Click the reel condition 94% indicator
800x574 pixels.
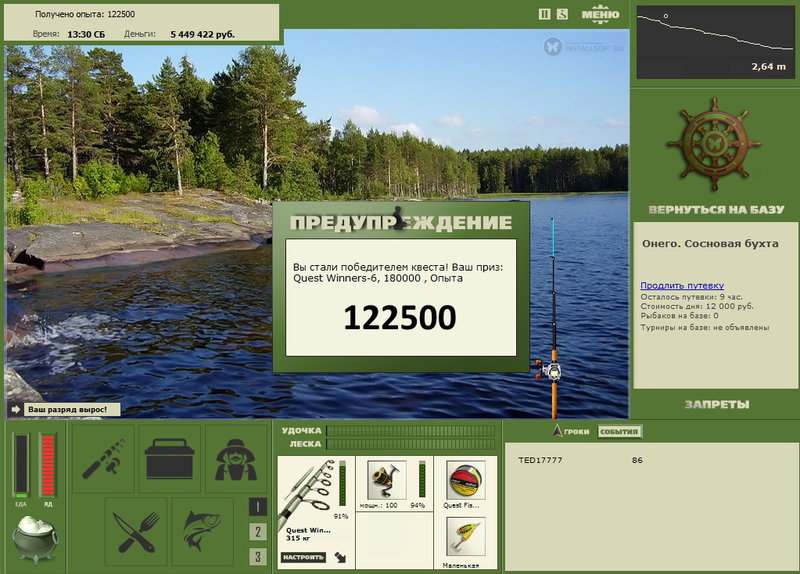click(417, 505)
